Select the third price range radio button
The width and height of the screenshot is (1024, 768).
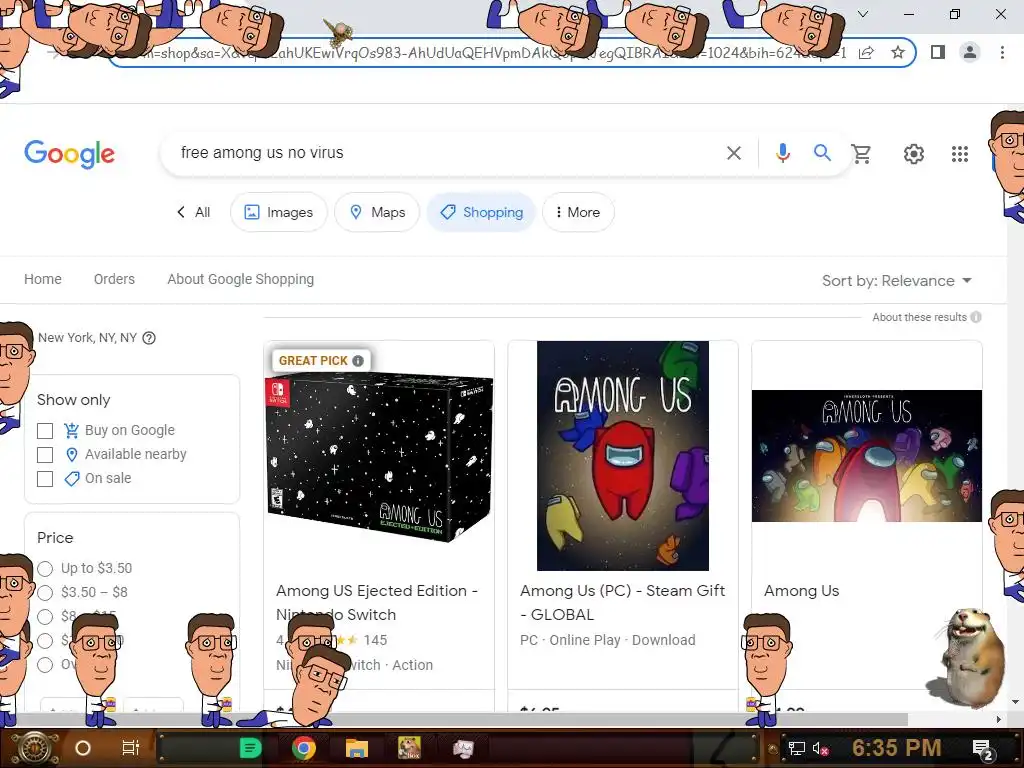45,616
